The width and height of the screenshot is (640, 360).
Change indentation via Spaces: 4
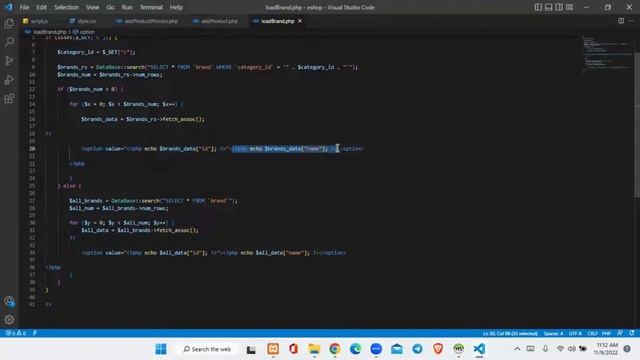[553, 333]
